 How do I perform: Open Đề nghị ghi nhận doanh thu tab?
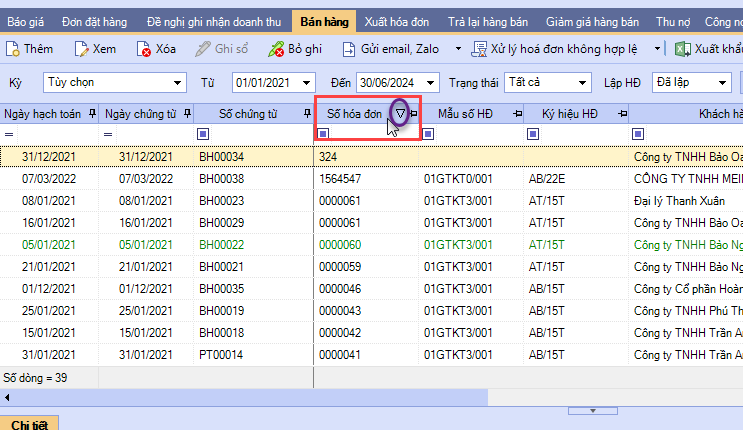(214, 22)
